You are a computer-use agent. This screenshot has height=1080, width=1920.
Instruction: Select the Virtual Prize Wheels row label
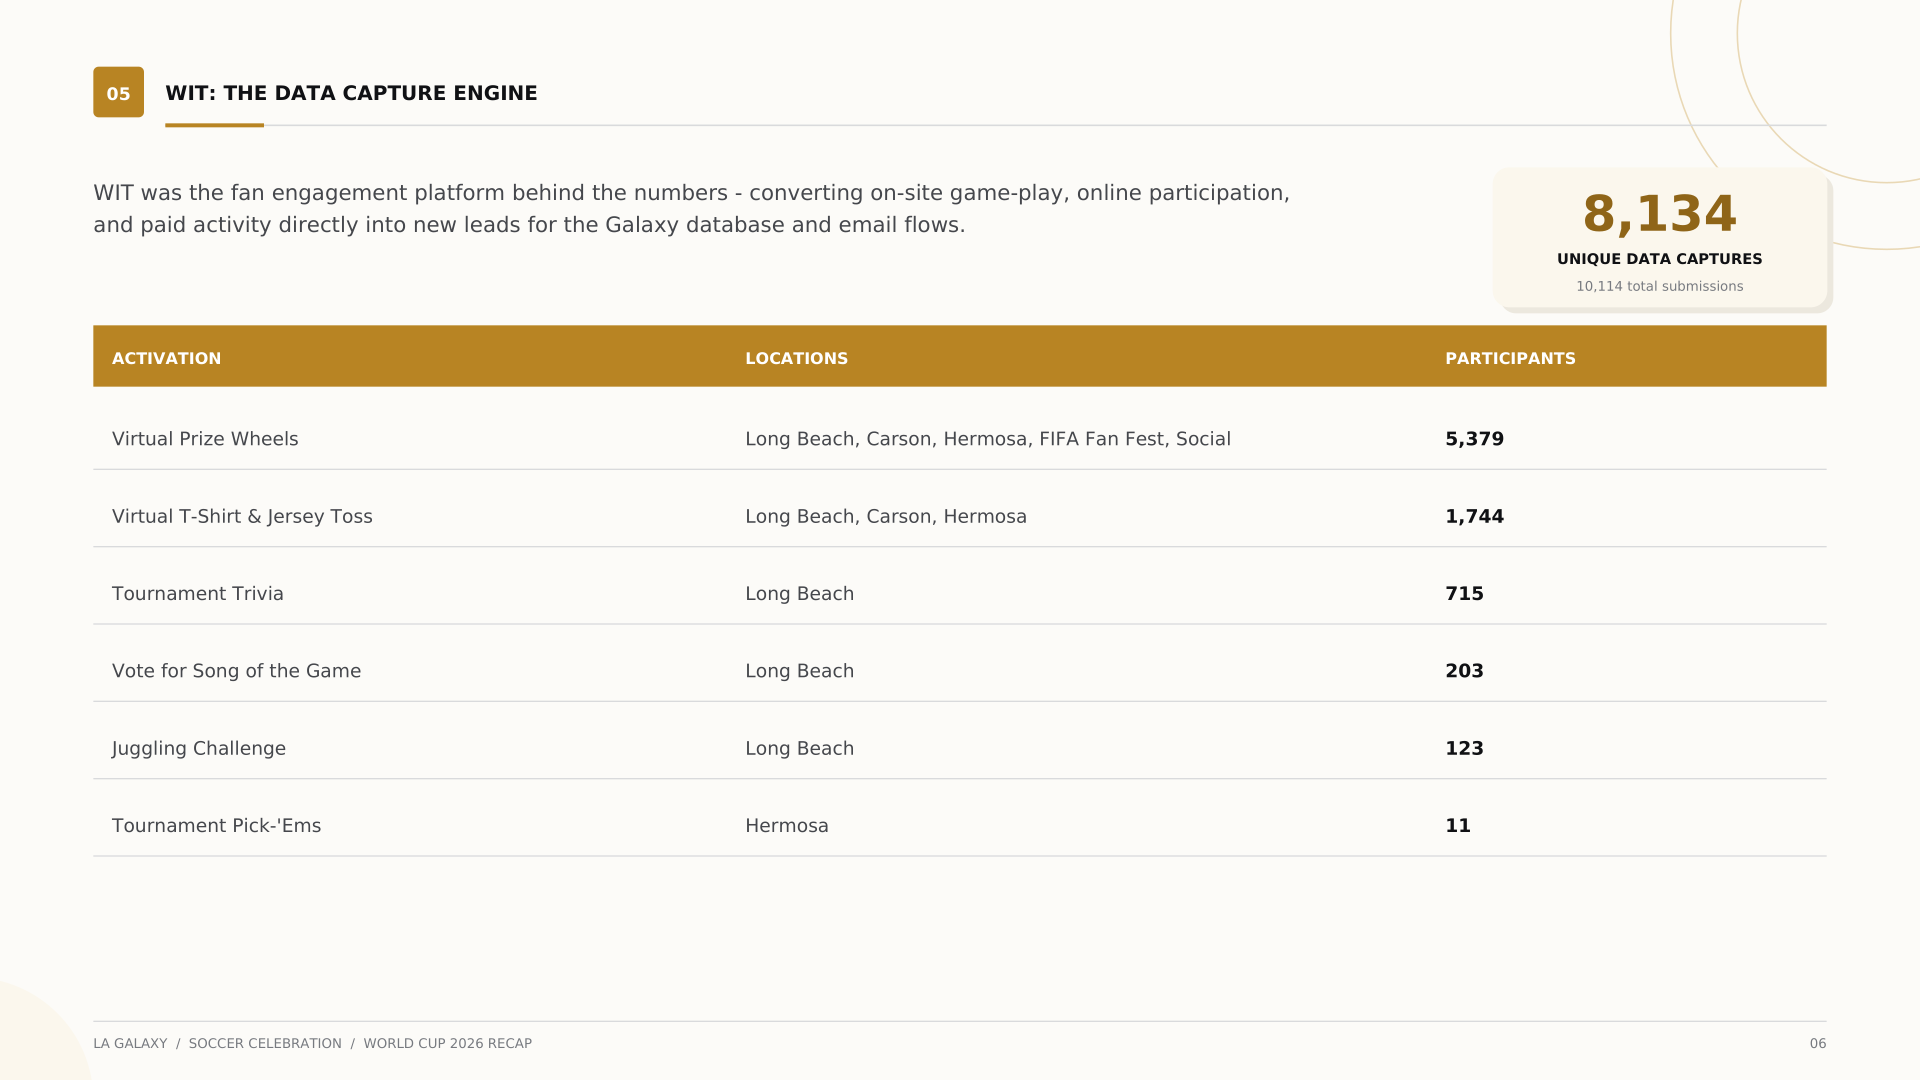tap(205, 439)
